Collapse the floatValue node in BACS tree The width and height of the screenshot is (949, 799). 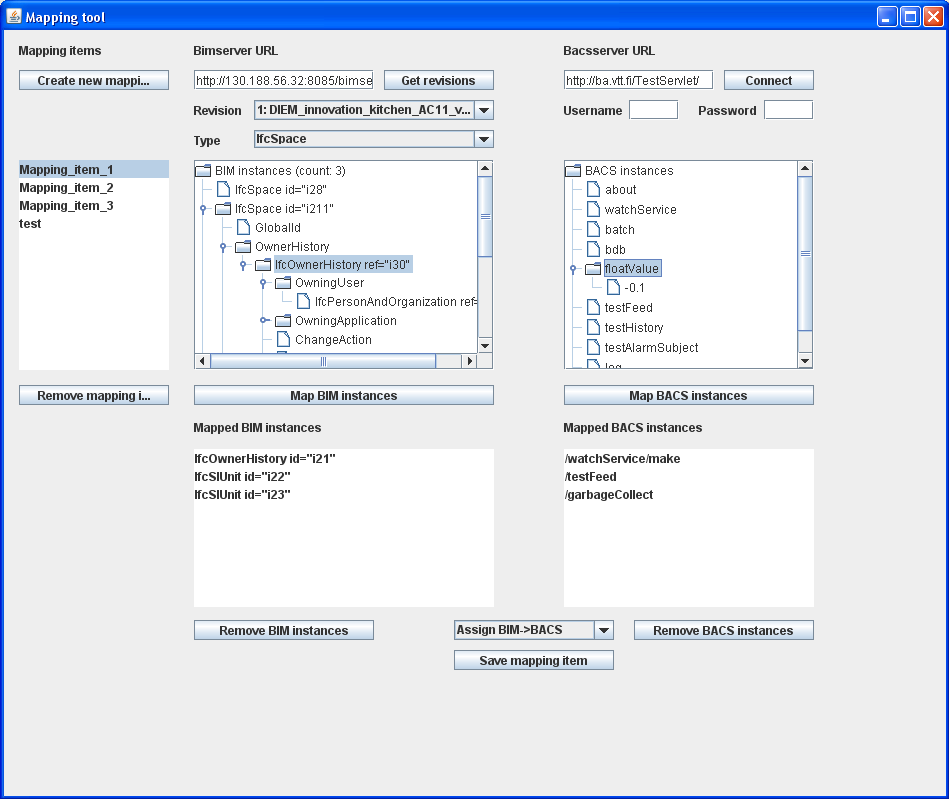coord(573,269)
